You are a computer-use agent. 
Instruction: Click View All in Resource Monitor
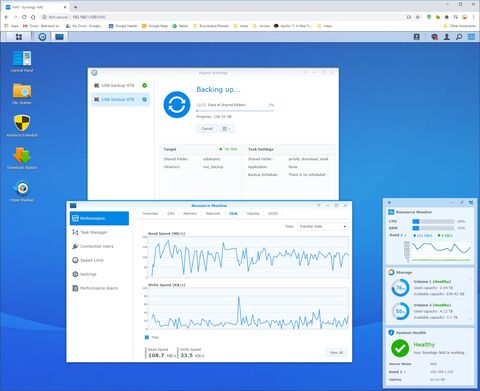[x=336, y=353]
